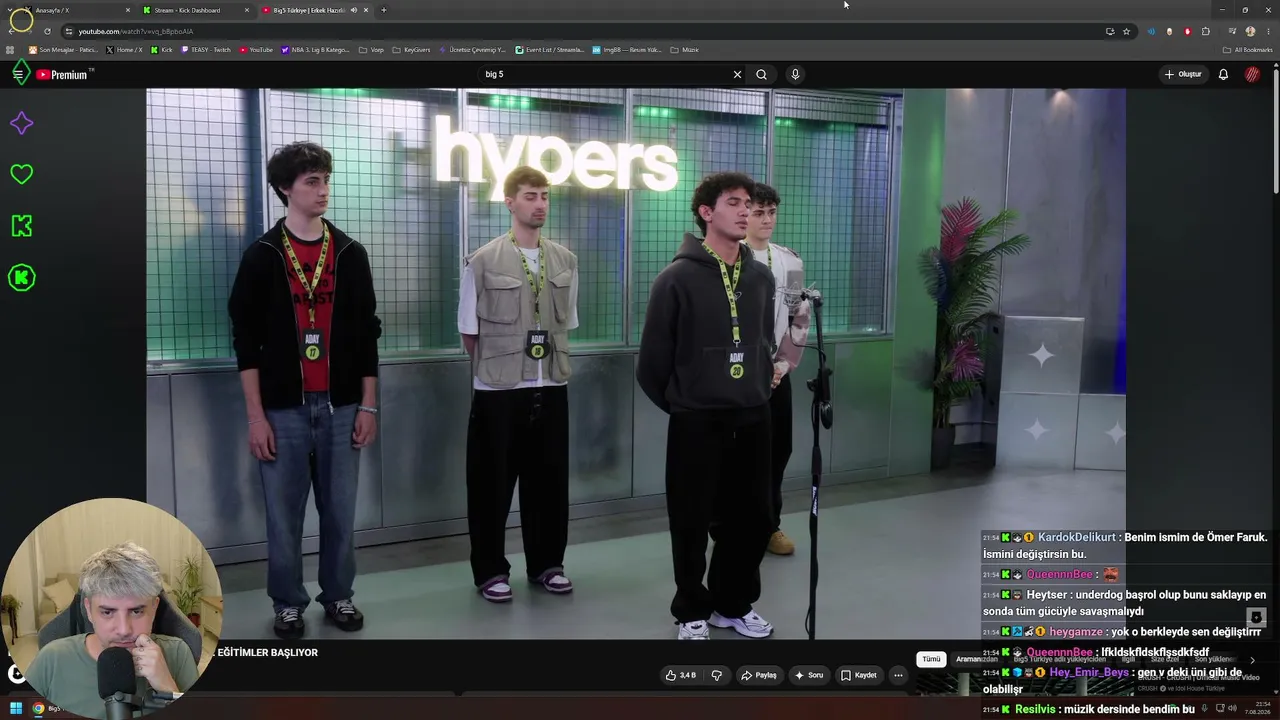Open Chrome from the Windows taskbar
The width and height of the screenshot is (1280, 720).
[x=38, y=708]
